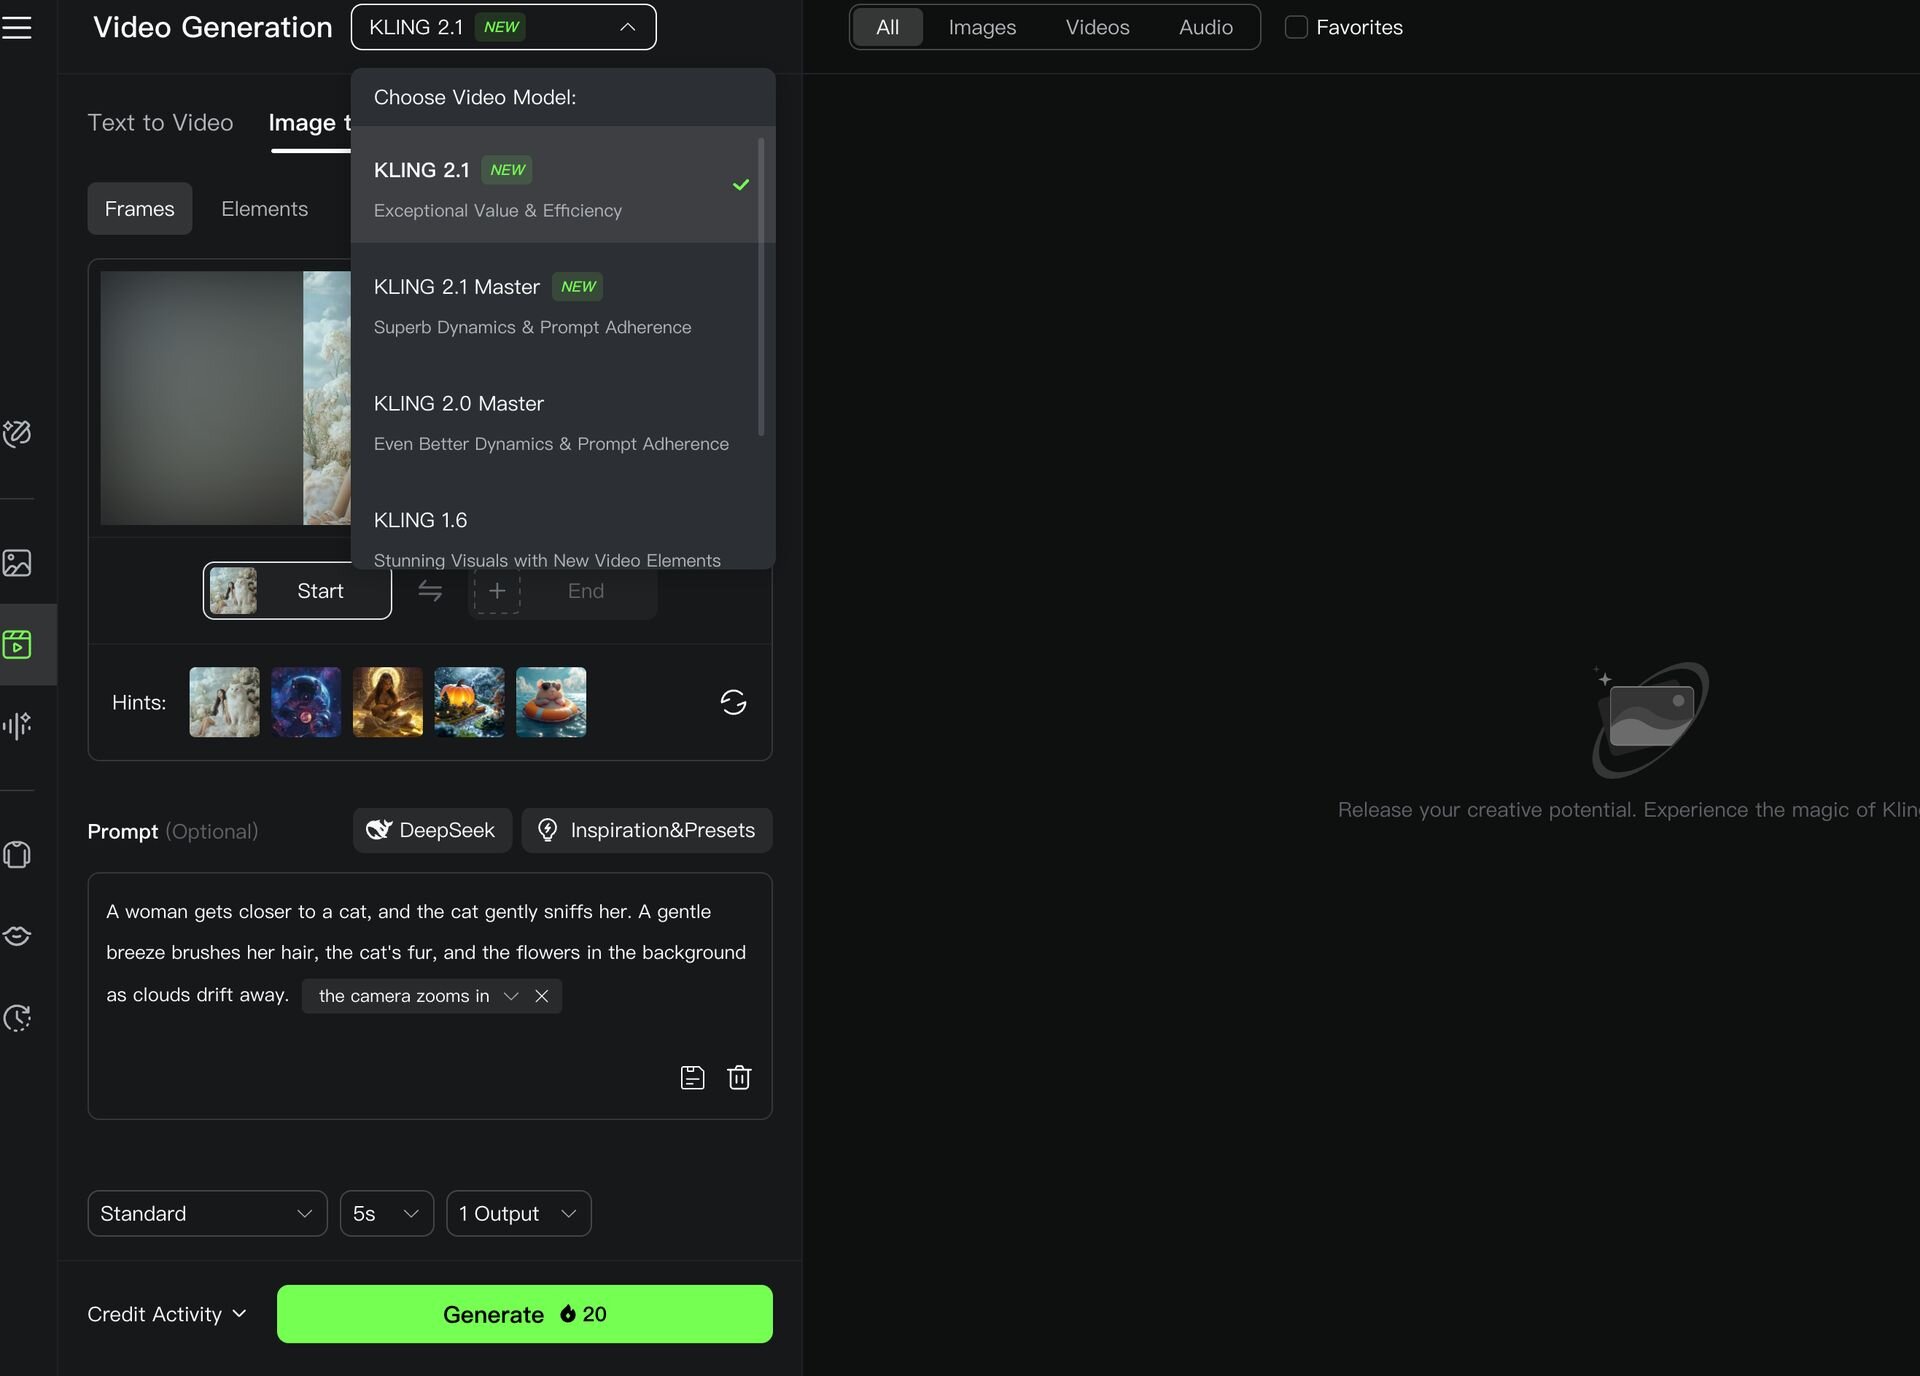Switch to the Elements tab
Viewport: 1920px width, 1376px height.
264,209
